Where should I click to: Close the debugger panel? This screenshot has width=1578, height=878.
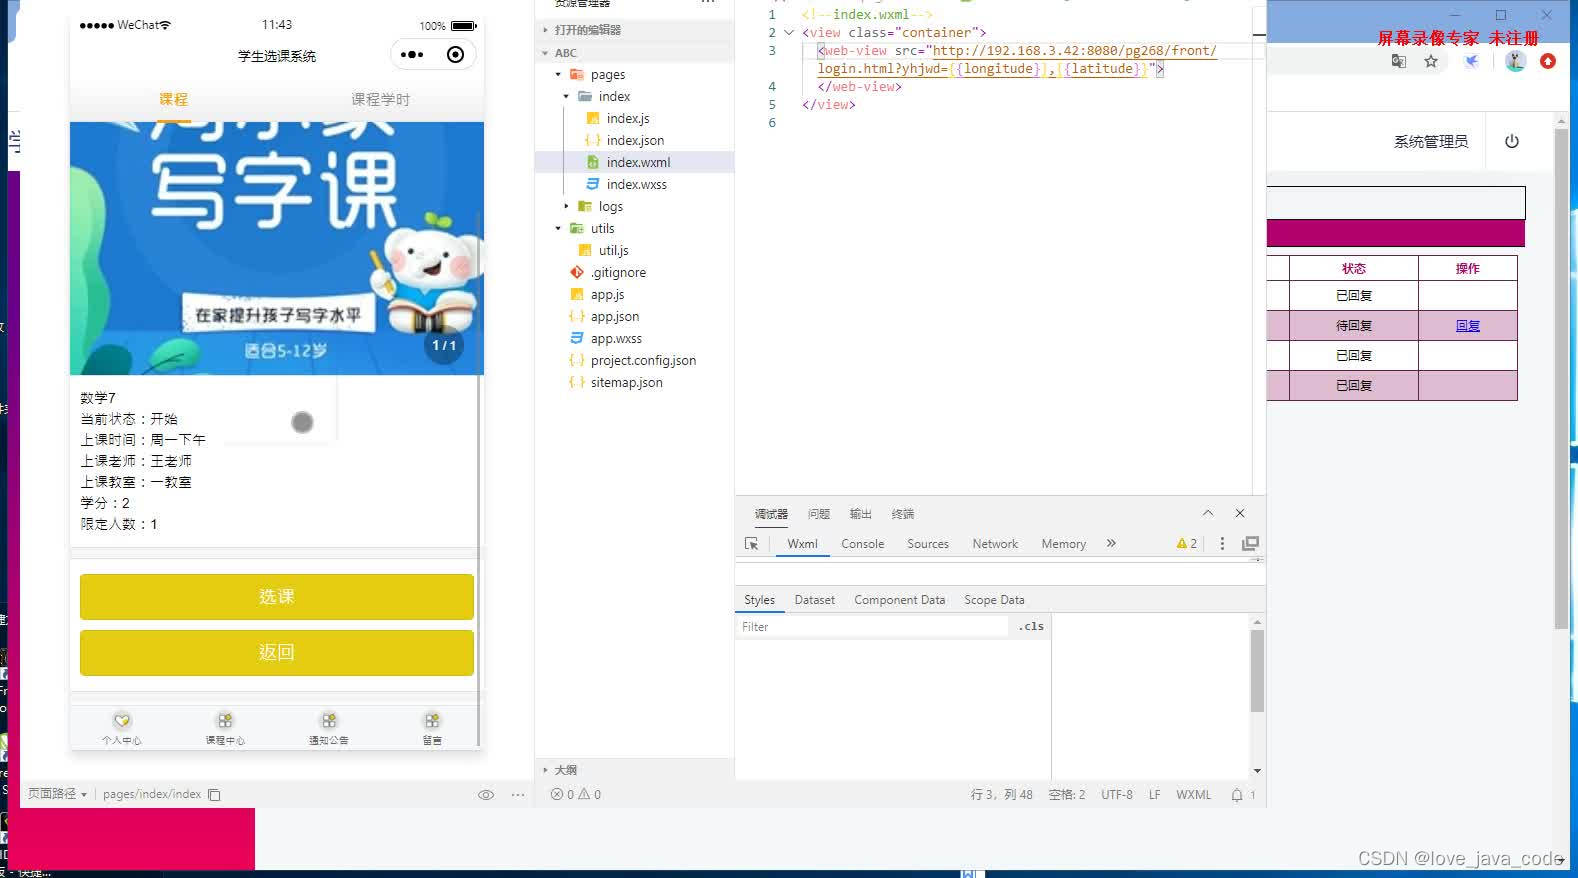1240,513
